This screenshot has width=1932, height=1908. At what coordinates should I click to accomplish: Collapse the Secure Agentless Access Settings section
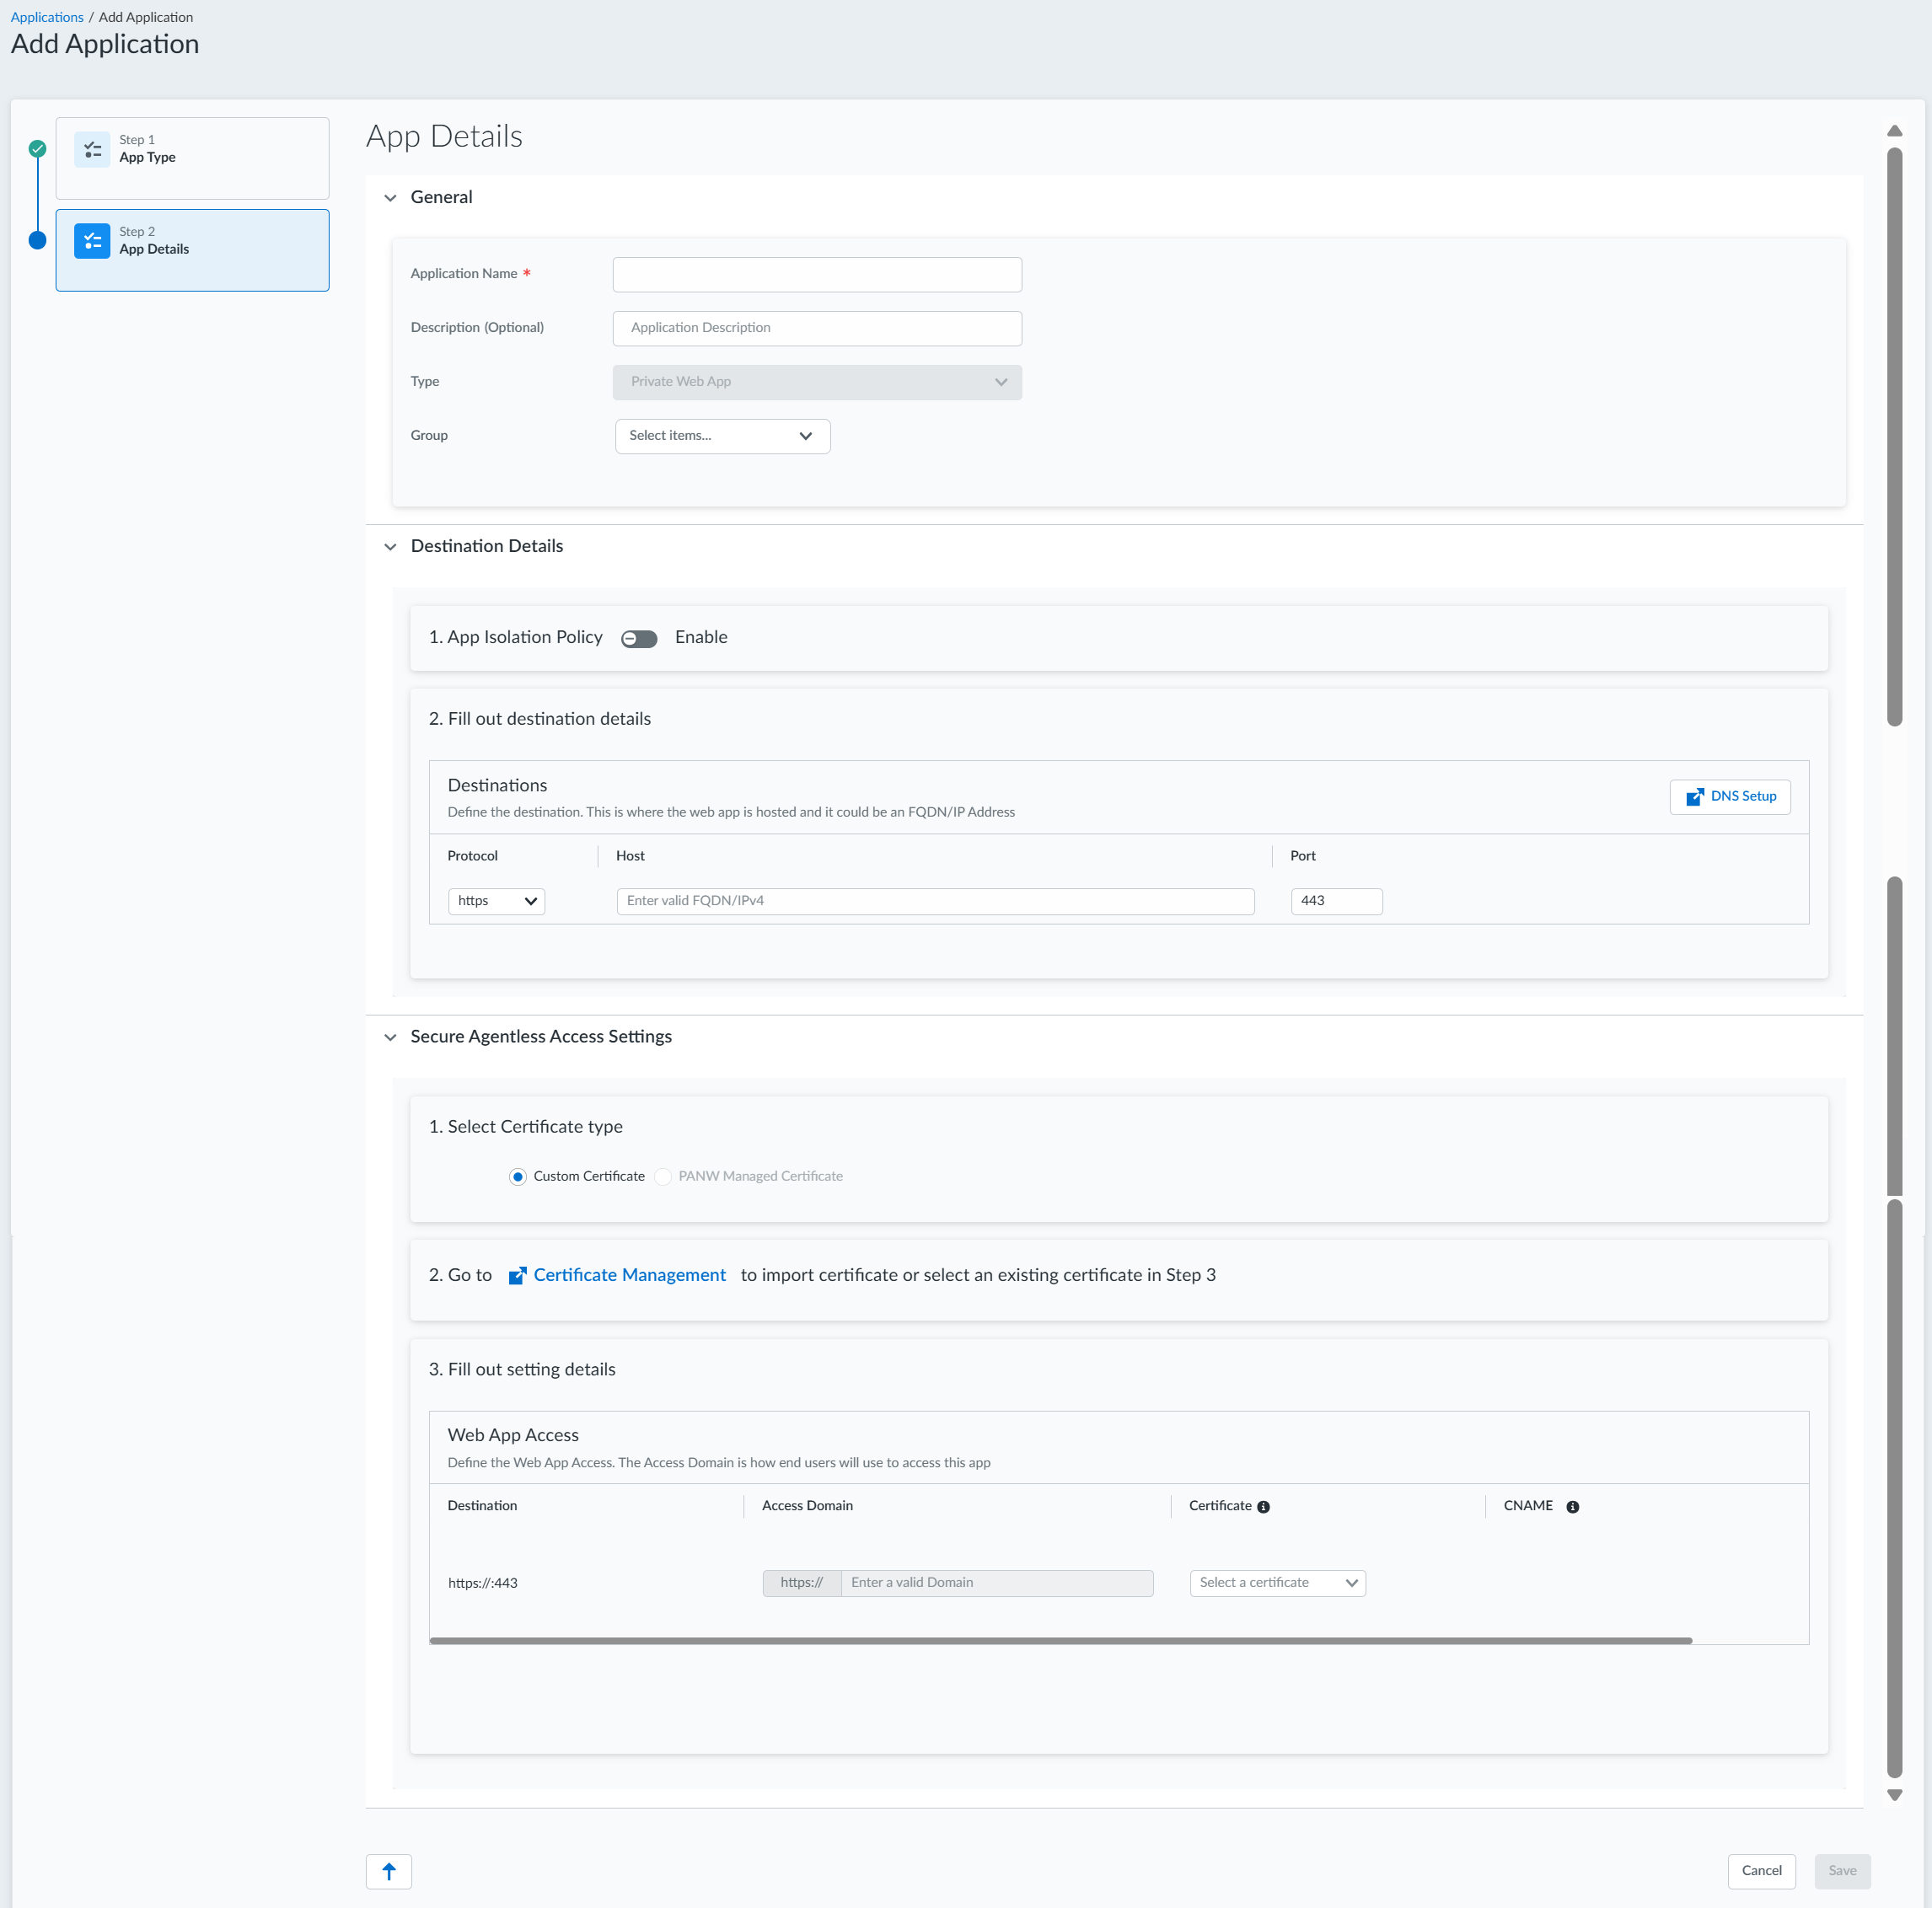pos(390,1037)
